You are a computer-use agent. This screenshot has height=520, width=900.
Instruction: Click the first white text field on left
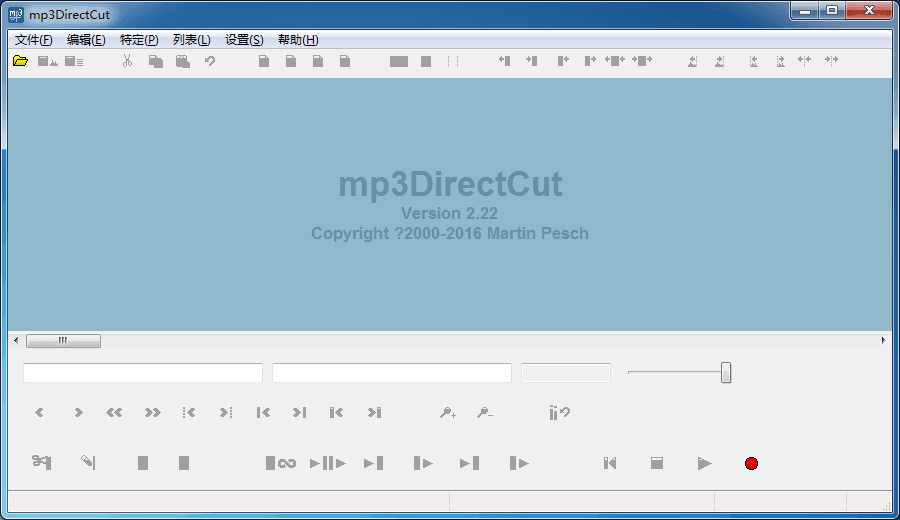(143, 372)
